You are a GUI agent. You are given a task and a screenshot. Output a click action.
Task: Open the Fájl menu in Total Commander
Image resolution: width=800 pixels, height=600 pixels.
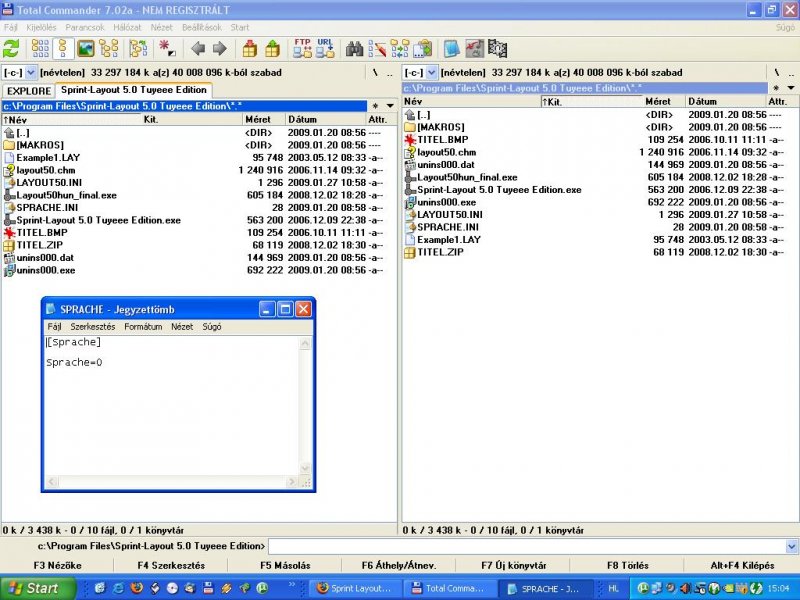click(x=10, y=28)
